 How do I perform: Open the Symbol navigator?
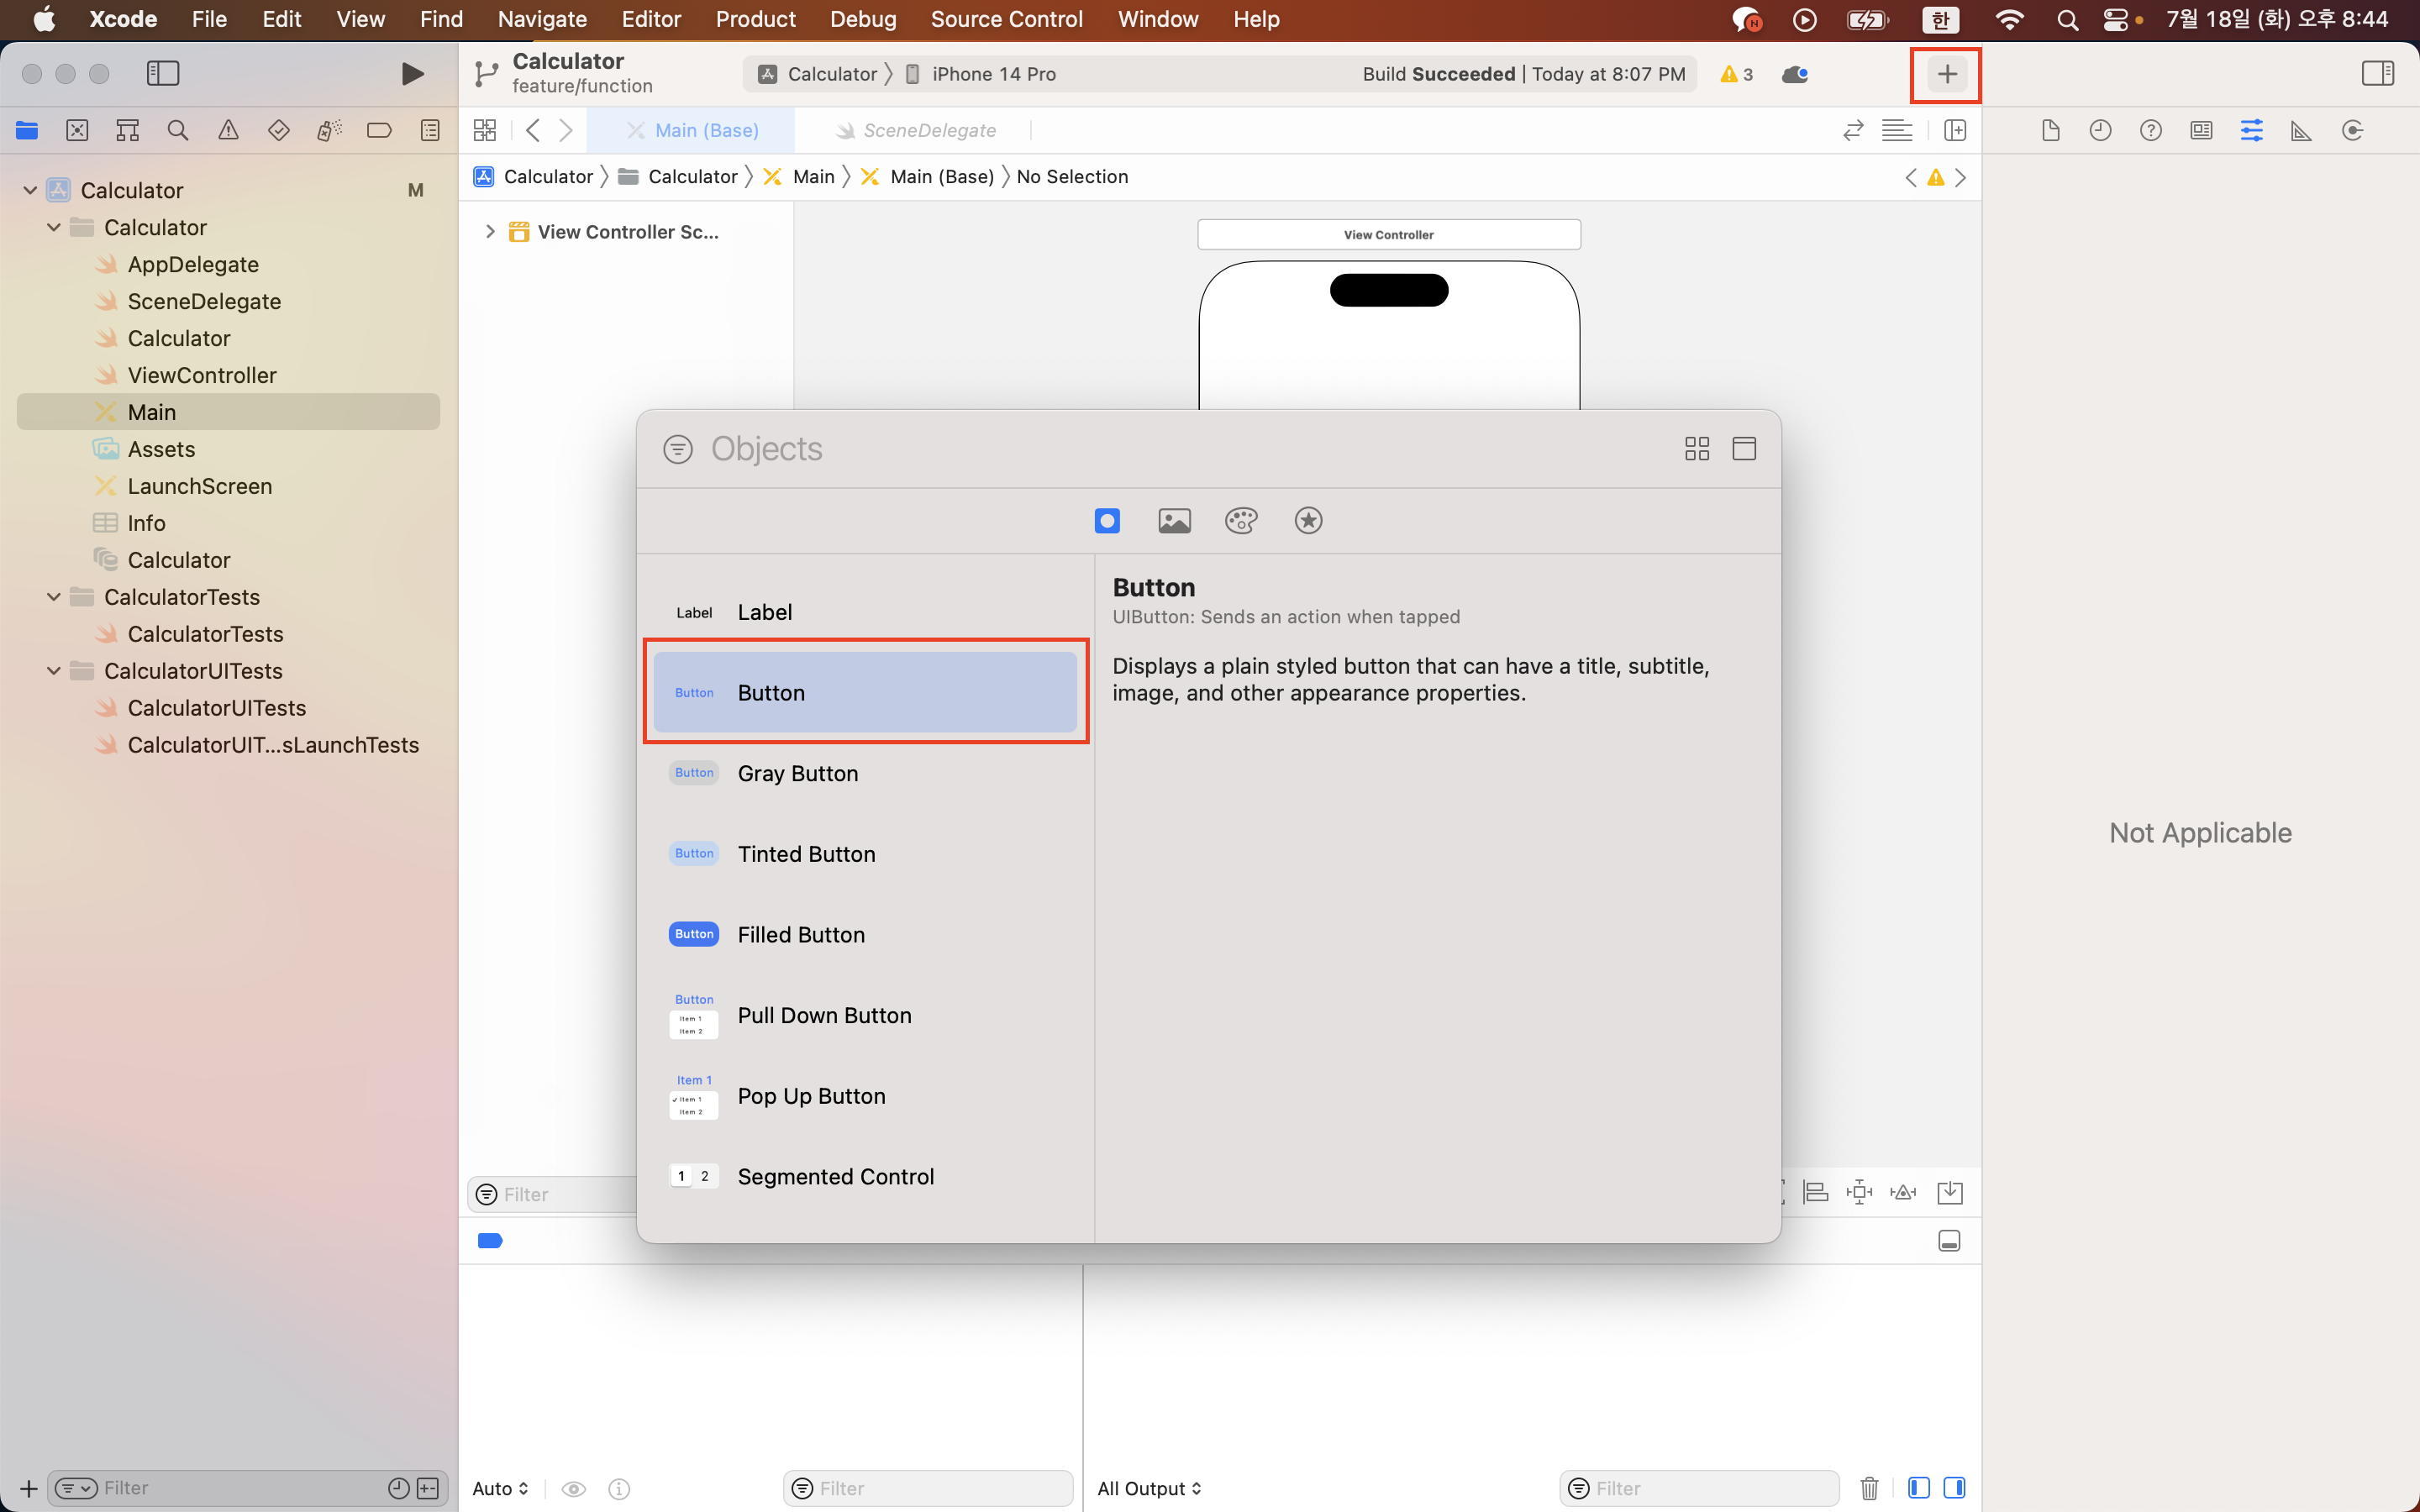pos(127,130)
